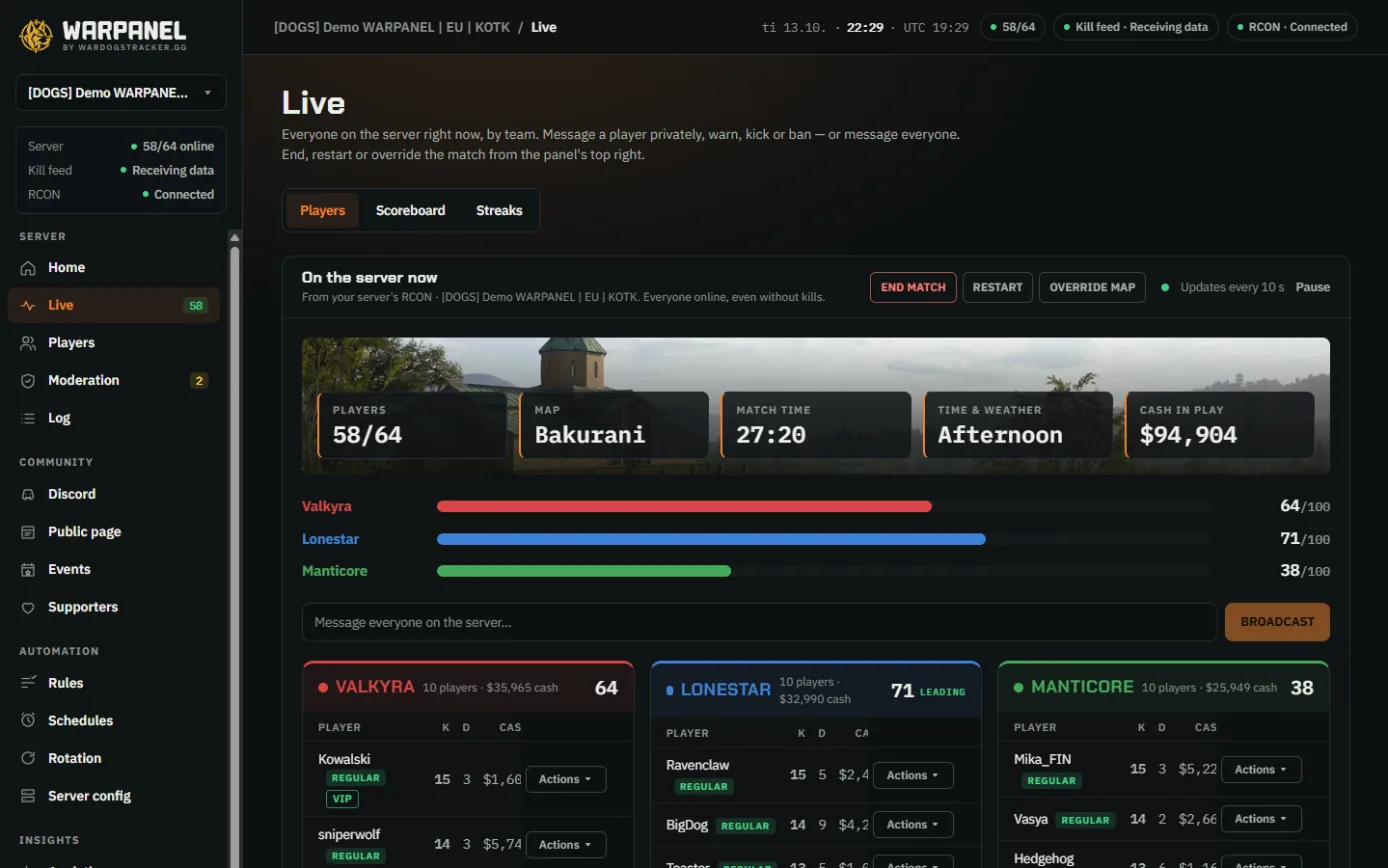Click the Live pulse icon in sidebar

tap(28, 305)
